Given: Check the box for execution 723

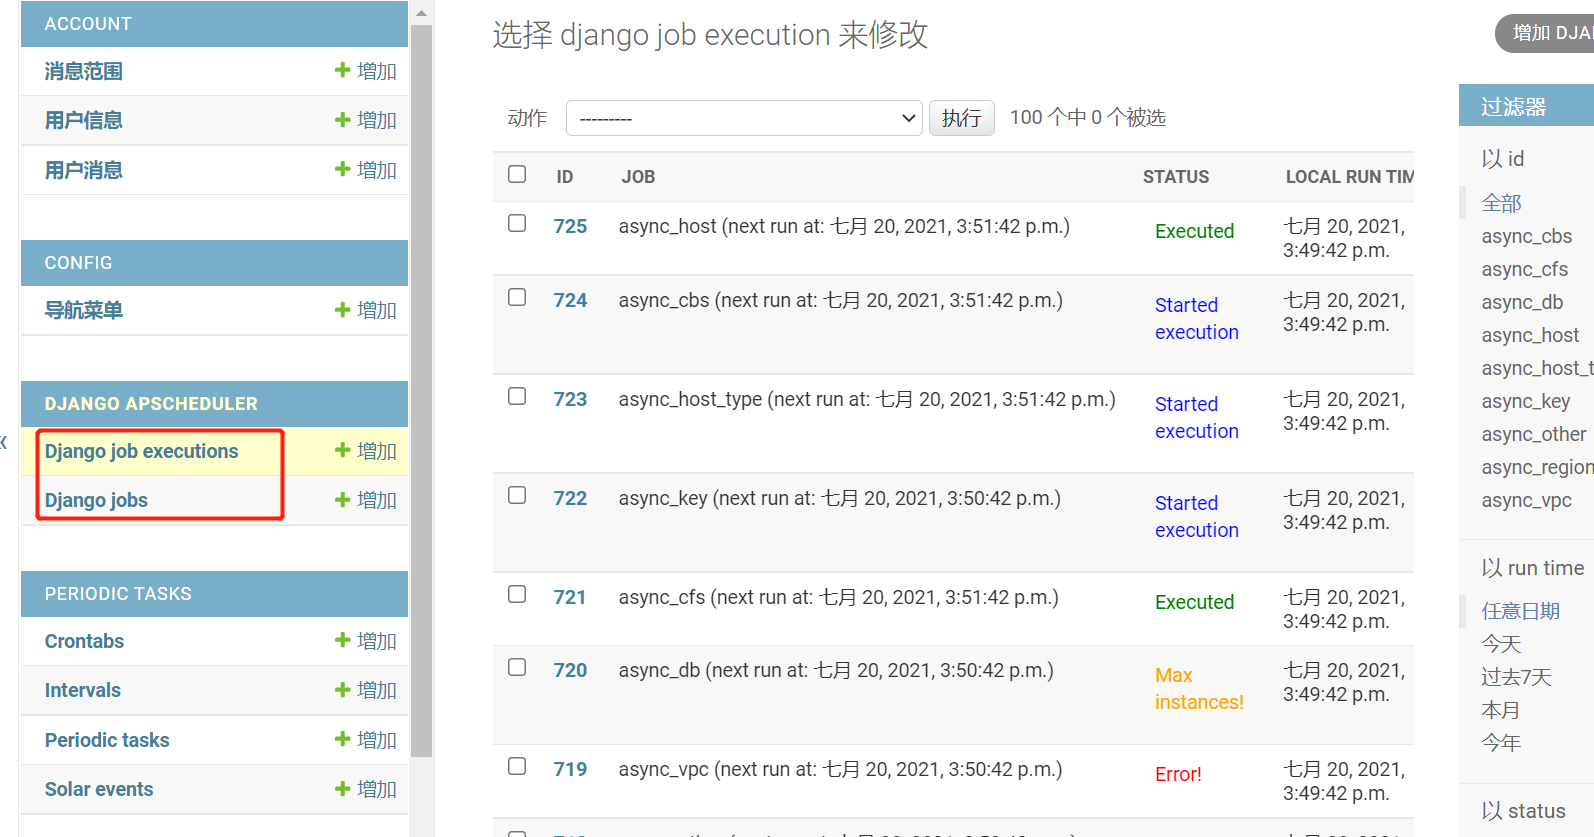Looking at the screenshot, I should point(517,396).
